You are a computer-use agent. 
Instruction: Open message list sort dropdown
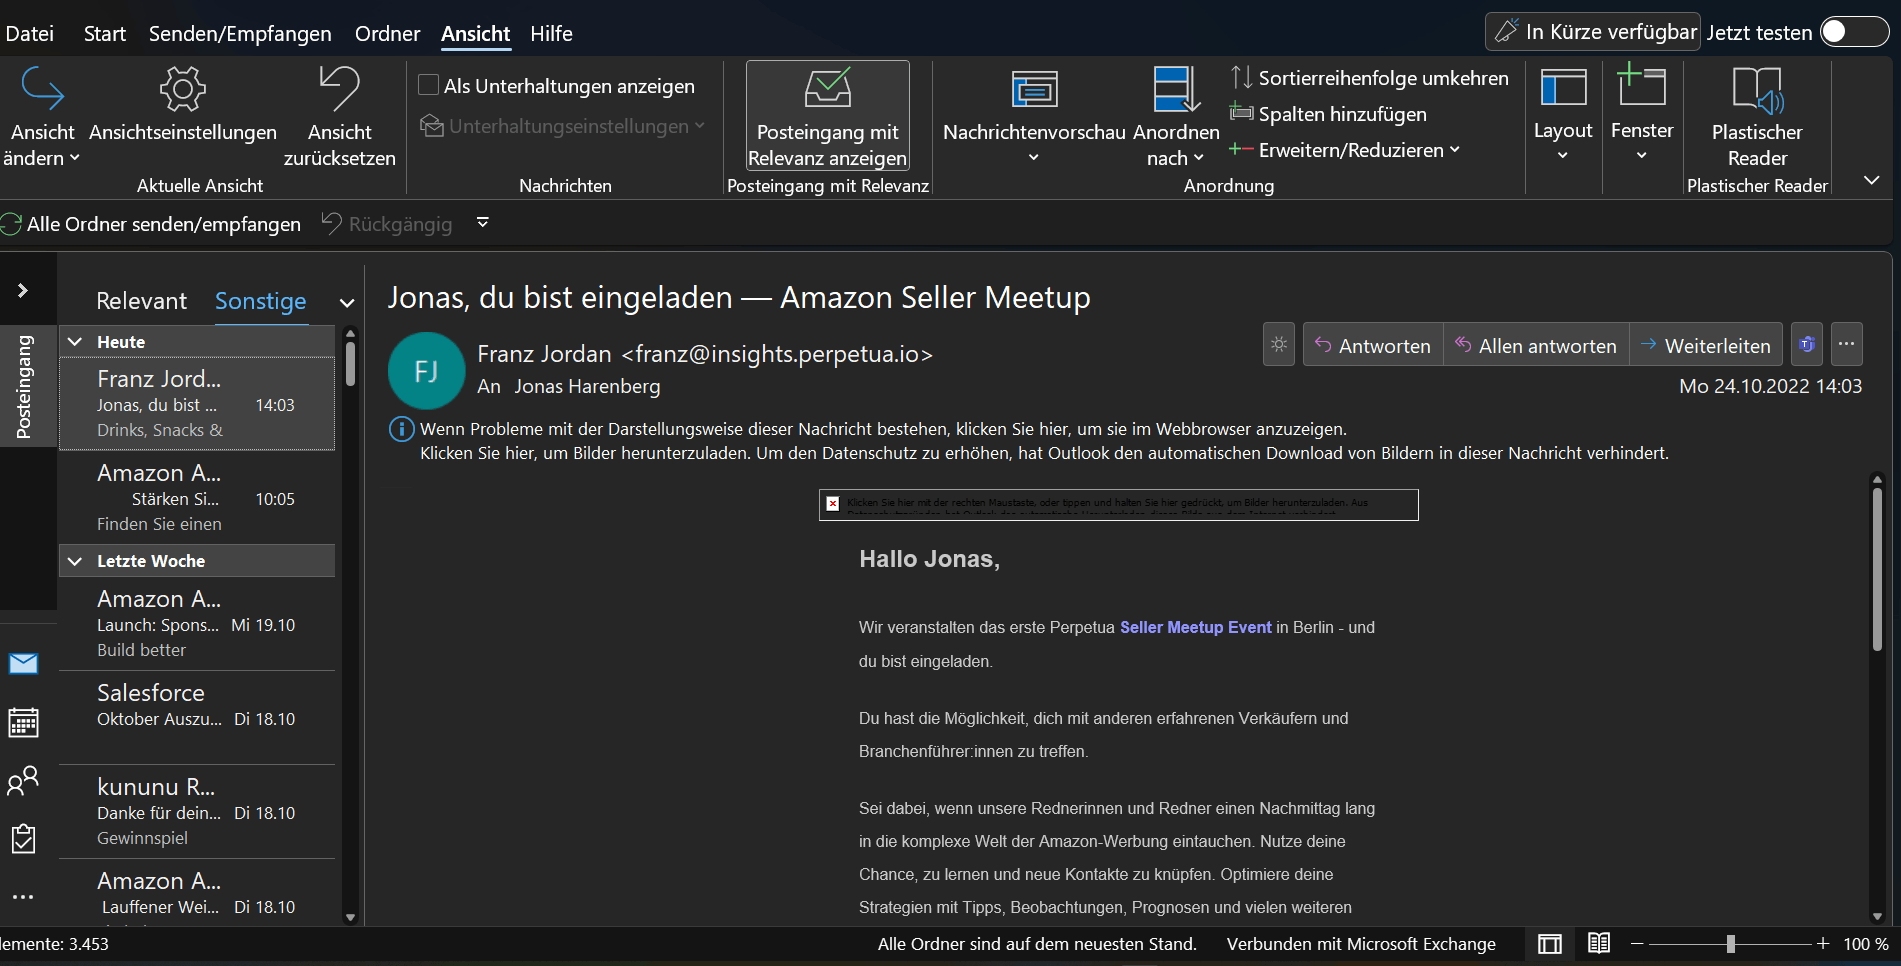[x=347, y=303]
